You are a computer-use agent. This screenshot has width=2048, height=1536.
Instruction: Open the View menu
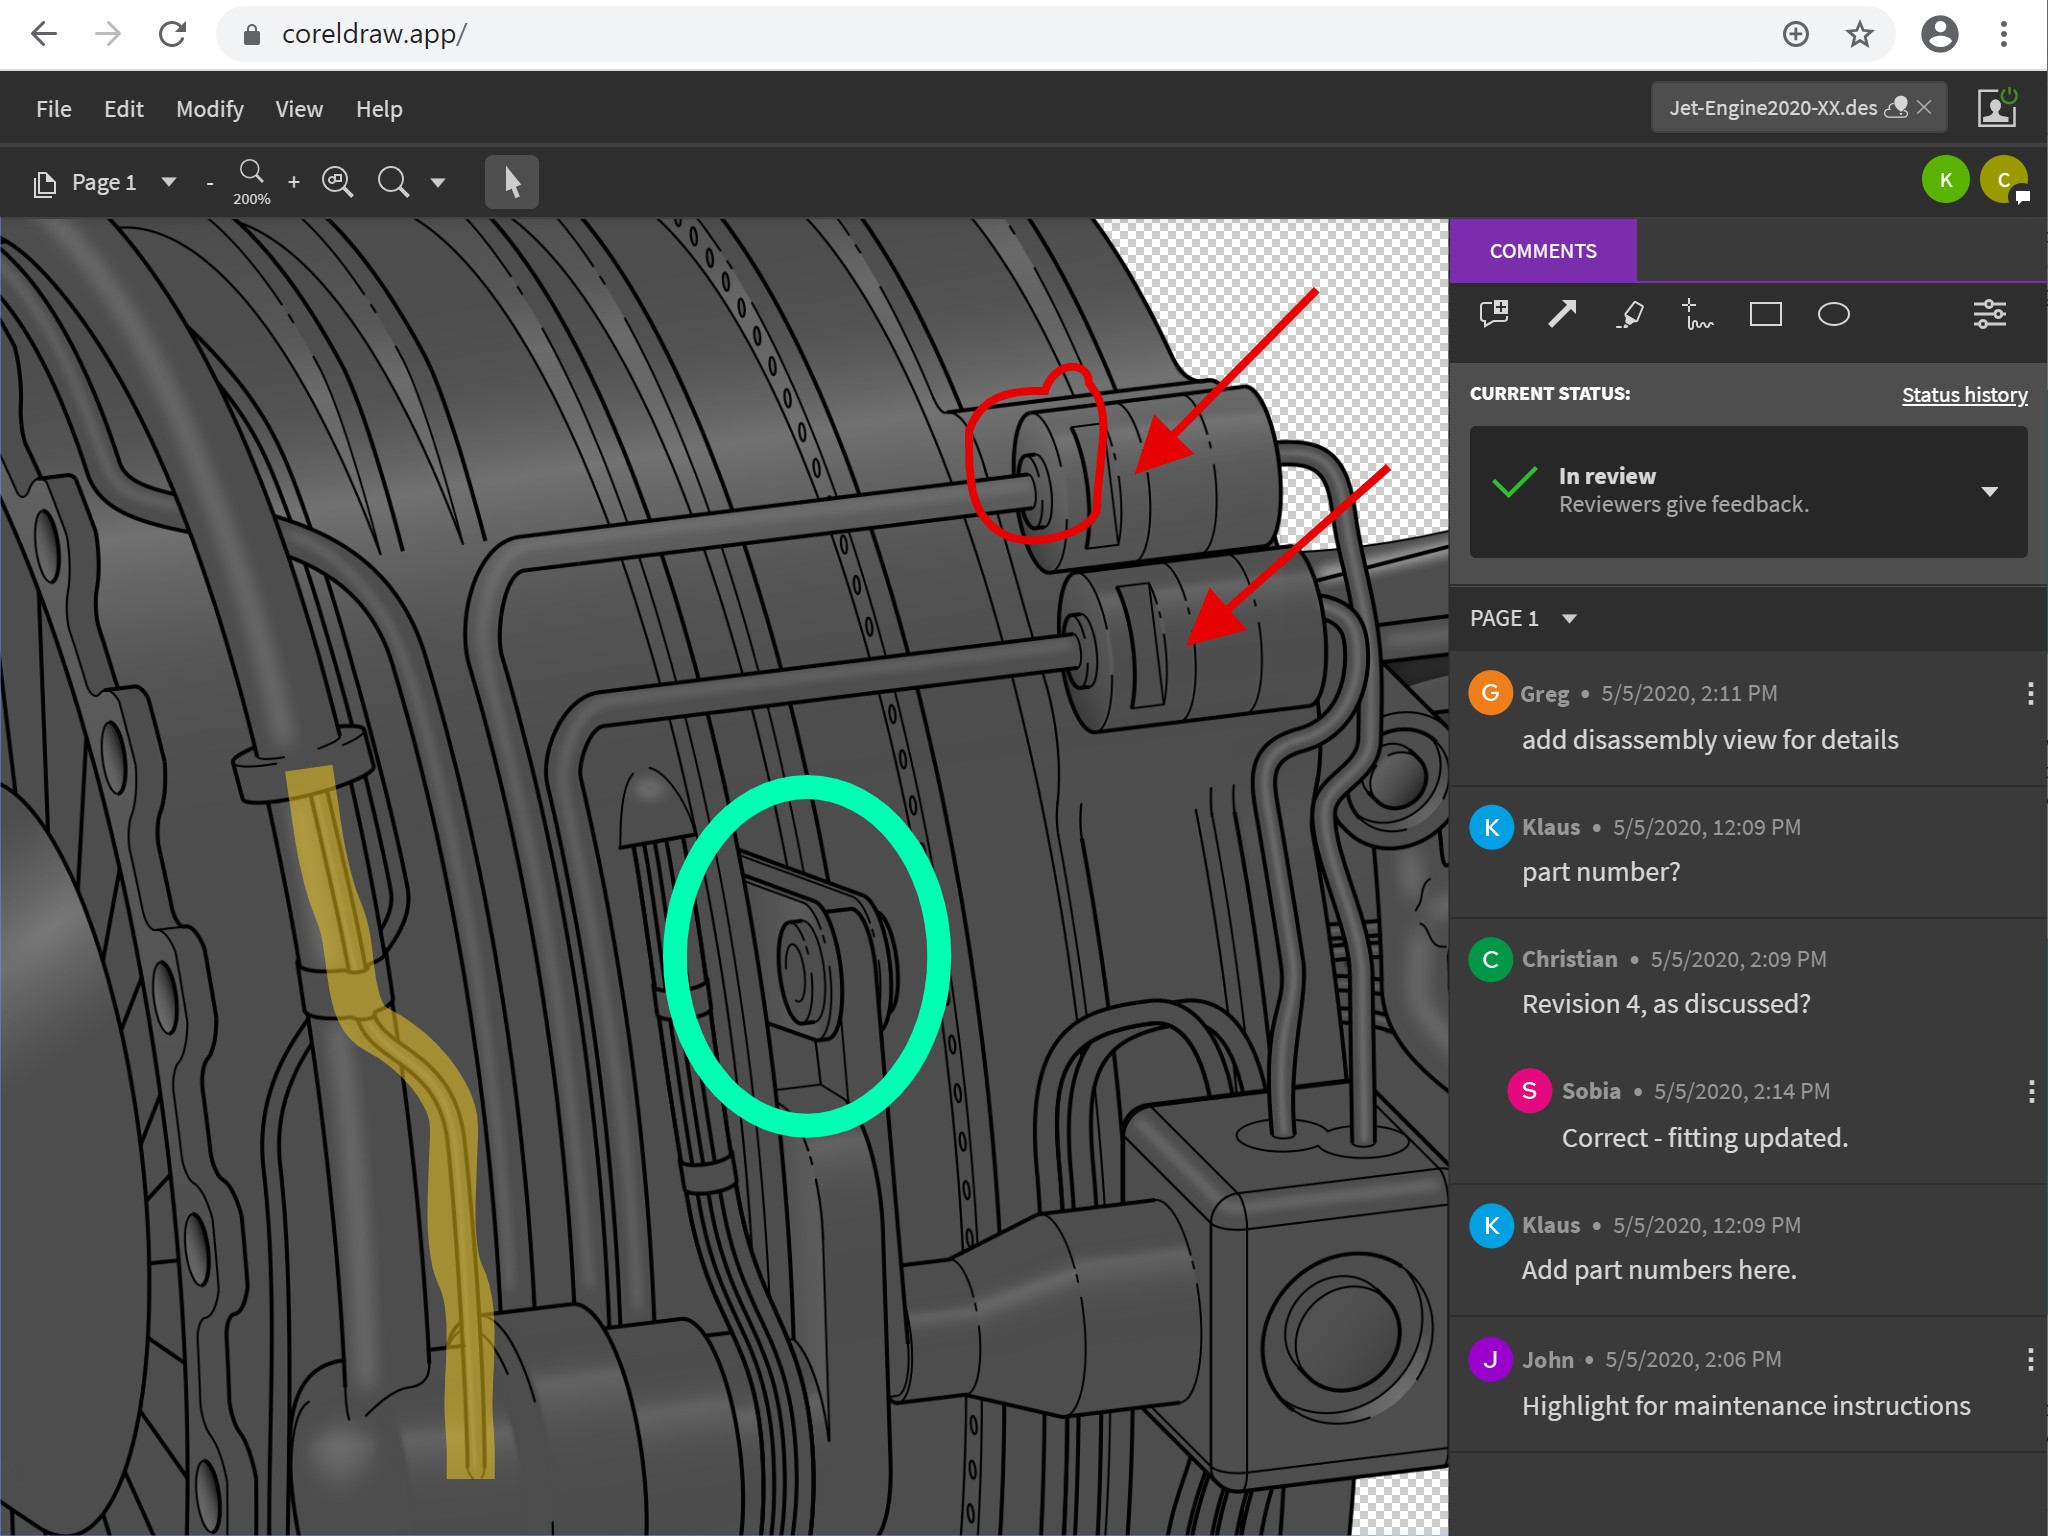295,108
